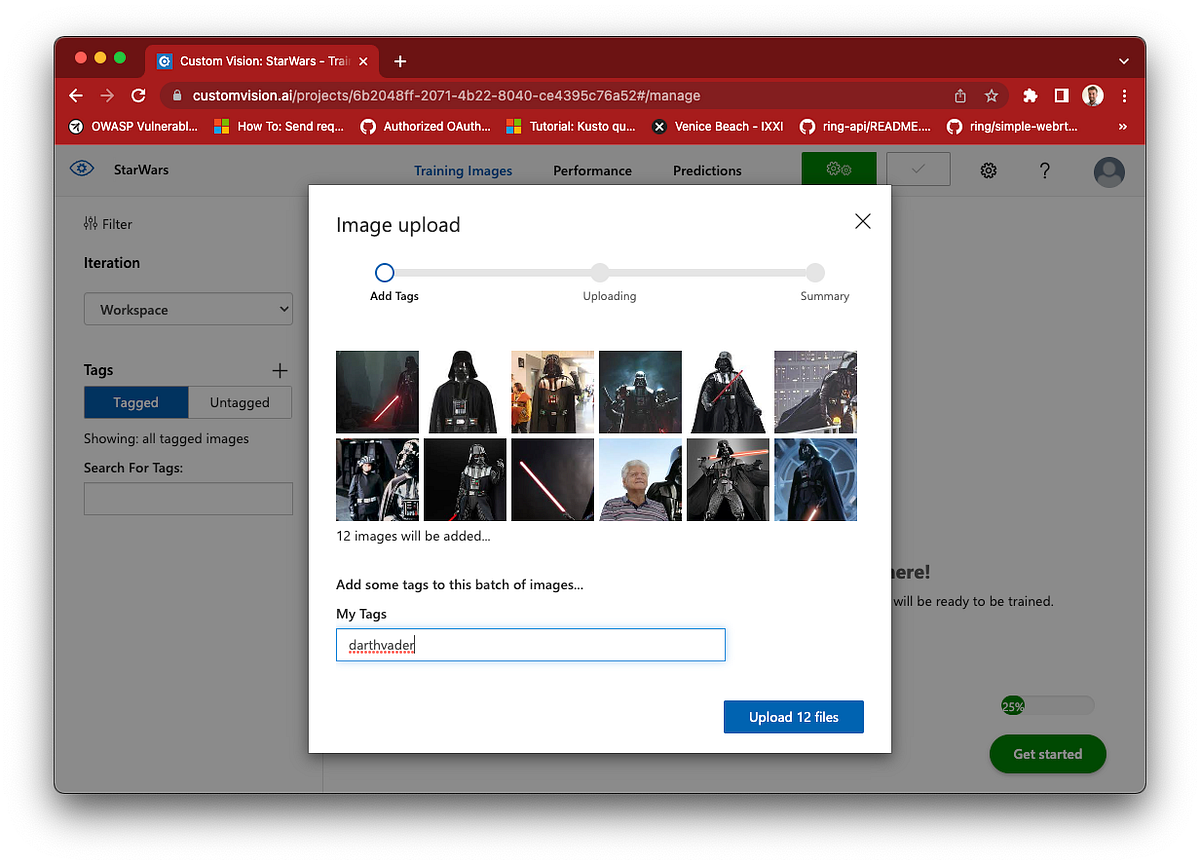Select Vader with officer thumbnail
Image resolution: width=1200 pixels, height=865 pixels.
coord(377,479)
